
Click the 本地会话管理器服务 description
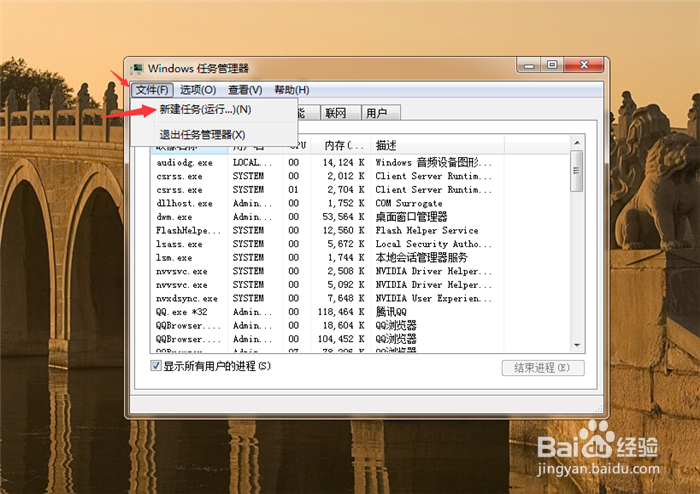coord(421,258)
